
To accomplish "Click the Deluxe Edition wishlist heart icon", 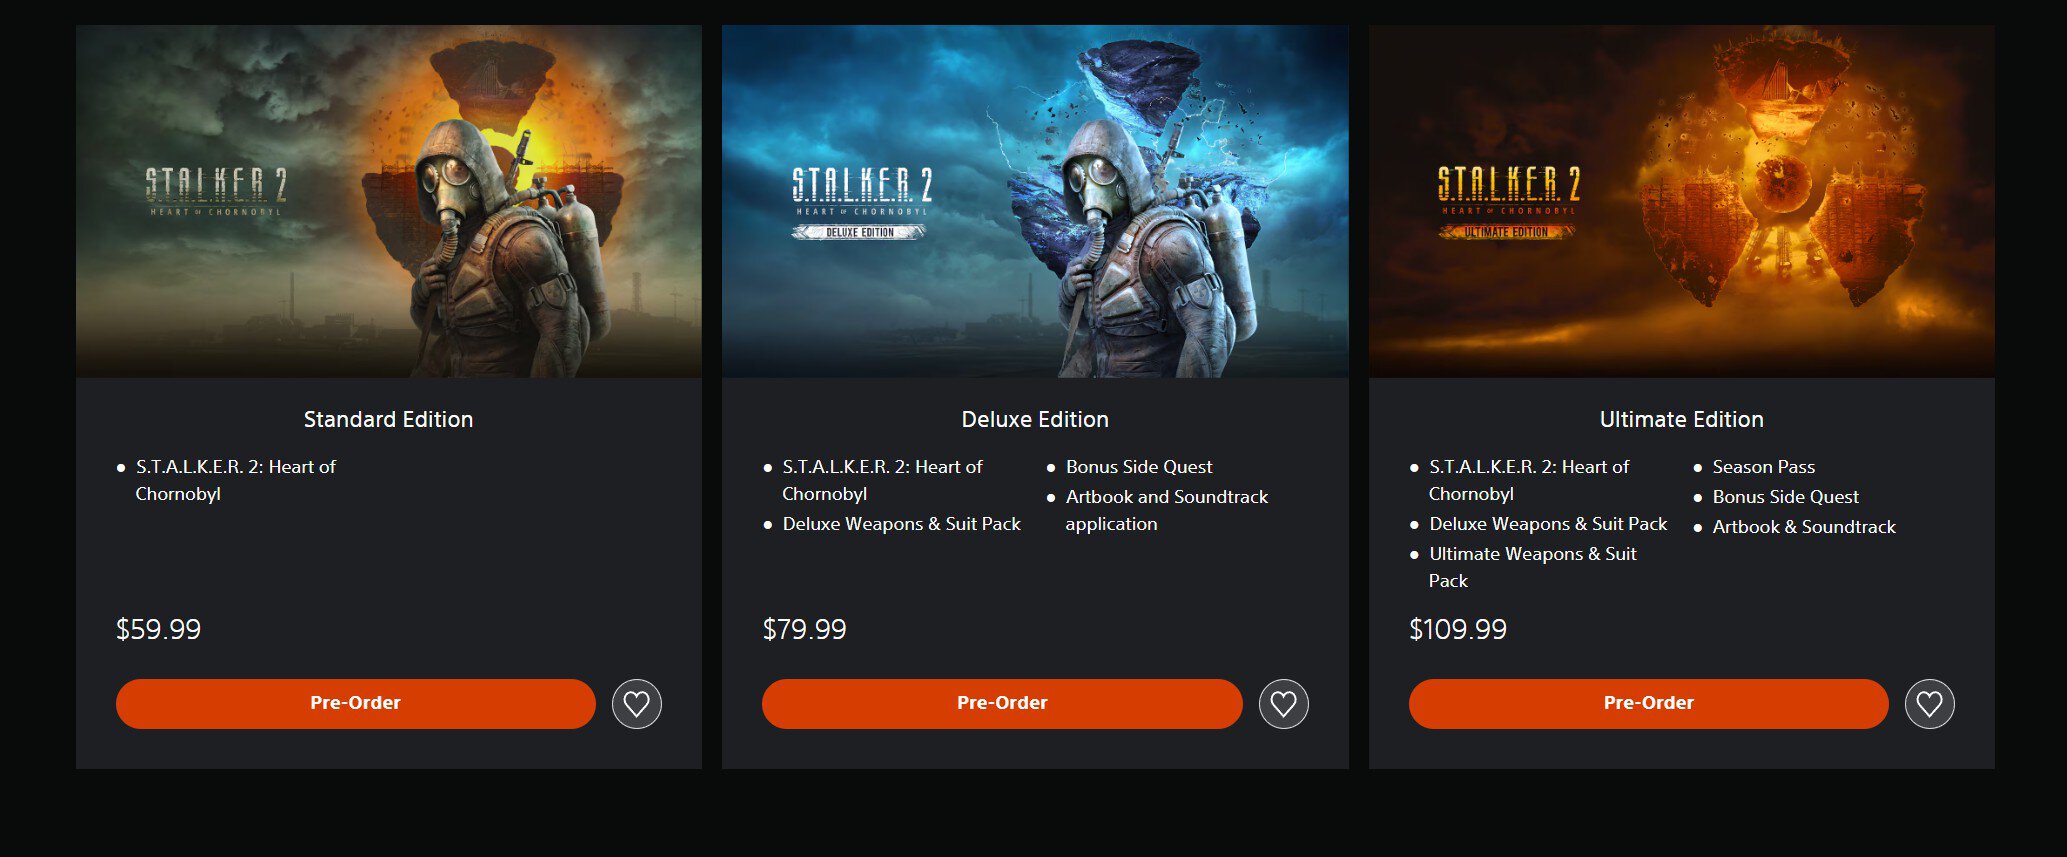I will (1283, 704).
